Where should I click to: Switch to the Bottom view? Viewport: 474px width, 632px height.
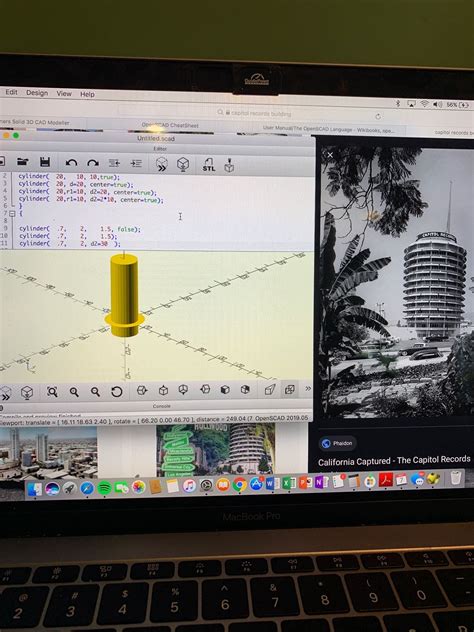[183, 390]
